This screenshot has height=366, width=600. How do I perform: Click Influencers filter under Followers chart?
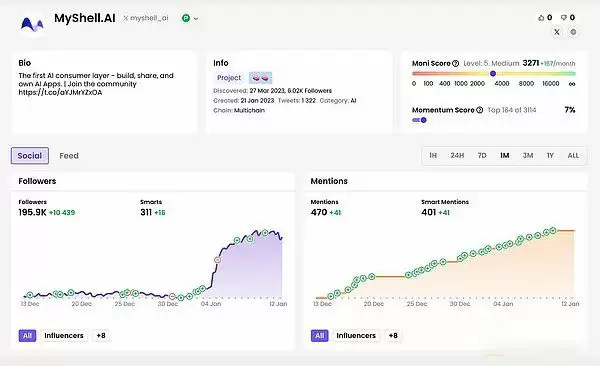point(64,336)
